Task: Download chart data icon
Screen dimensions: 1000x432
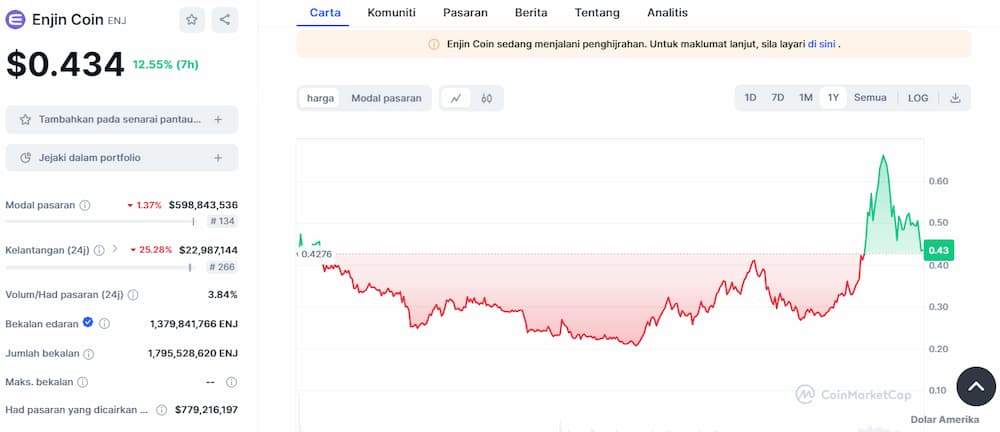Action: 955,98
